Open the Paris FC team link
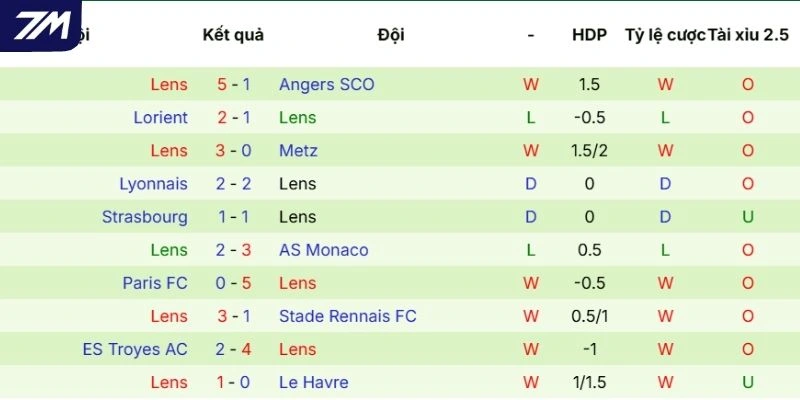Viewport: 800px width, 400px height. tap(155, 283)
